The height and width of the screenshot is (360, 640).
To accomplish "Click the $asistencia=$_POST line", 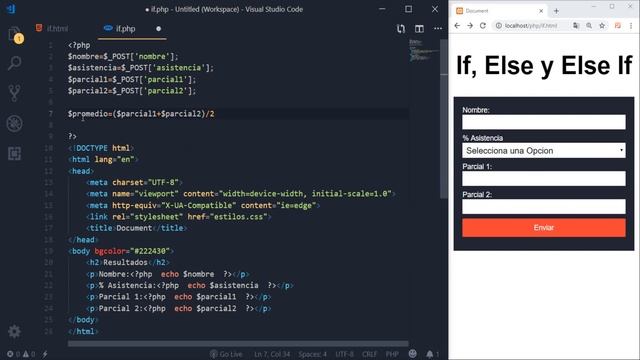I will click(x=141, y=68).
